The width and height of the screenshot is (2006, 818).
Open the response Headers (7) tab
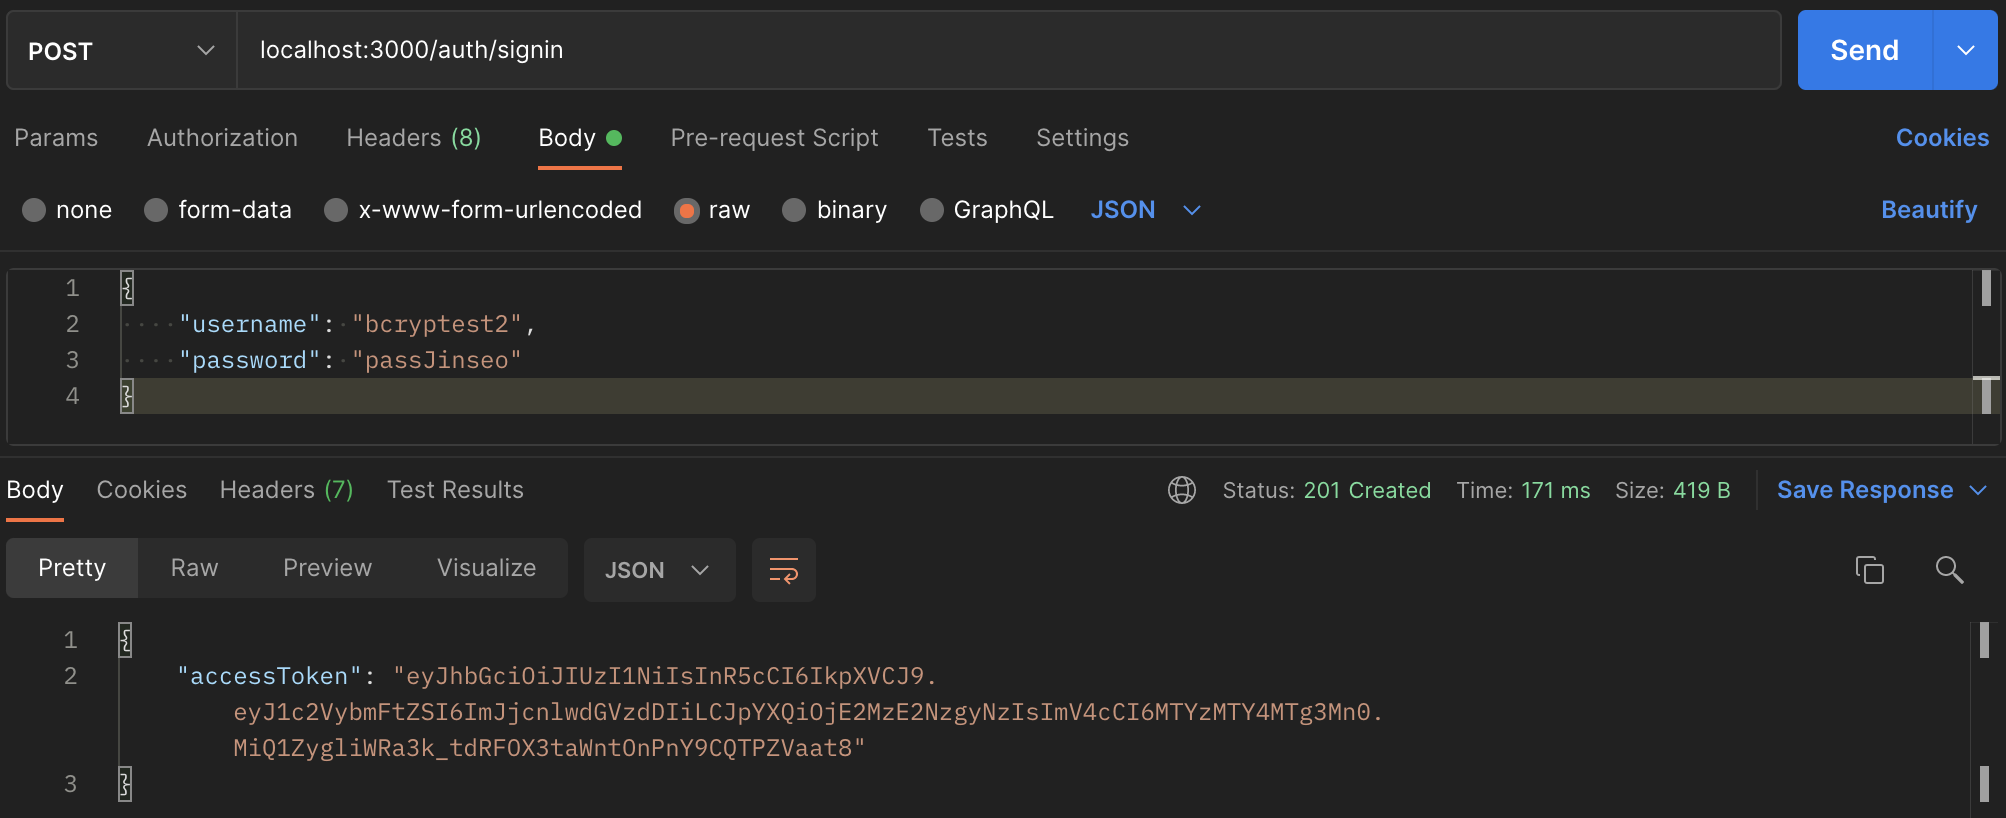(286, 490)
